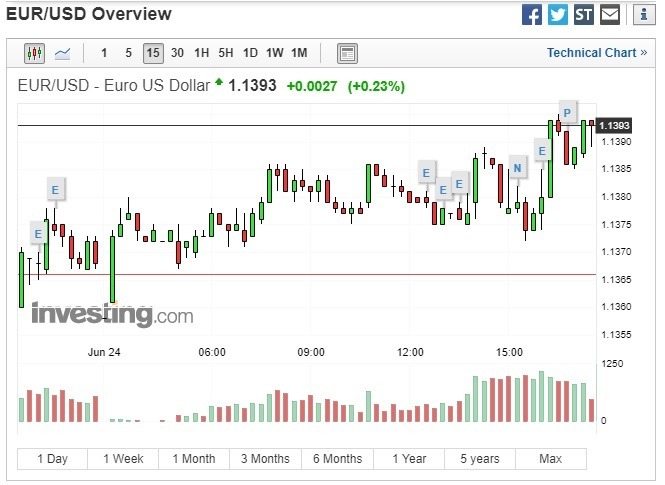Share chart on StockTwits
This screenshot has width=665, height=485.
click(x=584, y=15)
